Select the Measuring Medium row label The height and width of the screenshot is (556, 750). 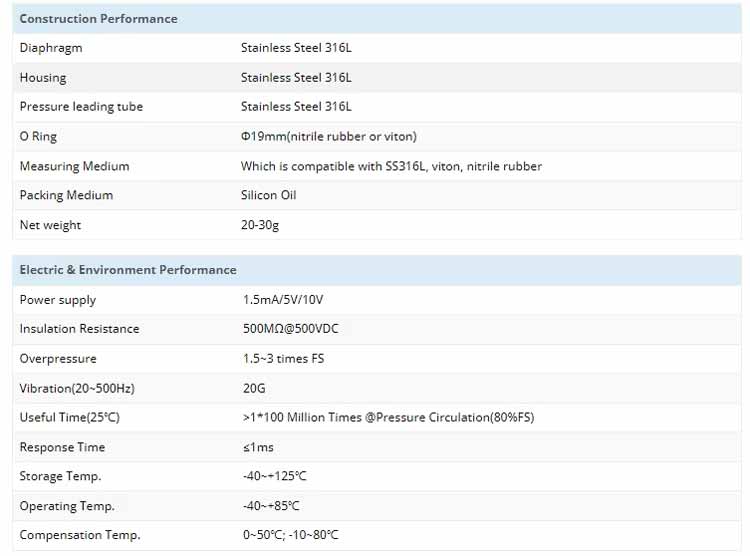[74, 166]
